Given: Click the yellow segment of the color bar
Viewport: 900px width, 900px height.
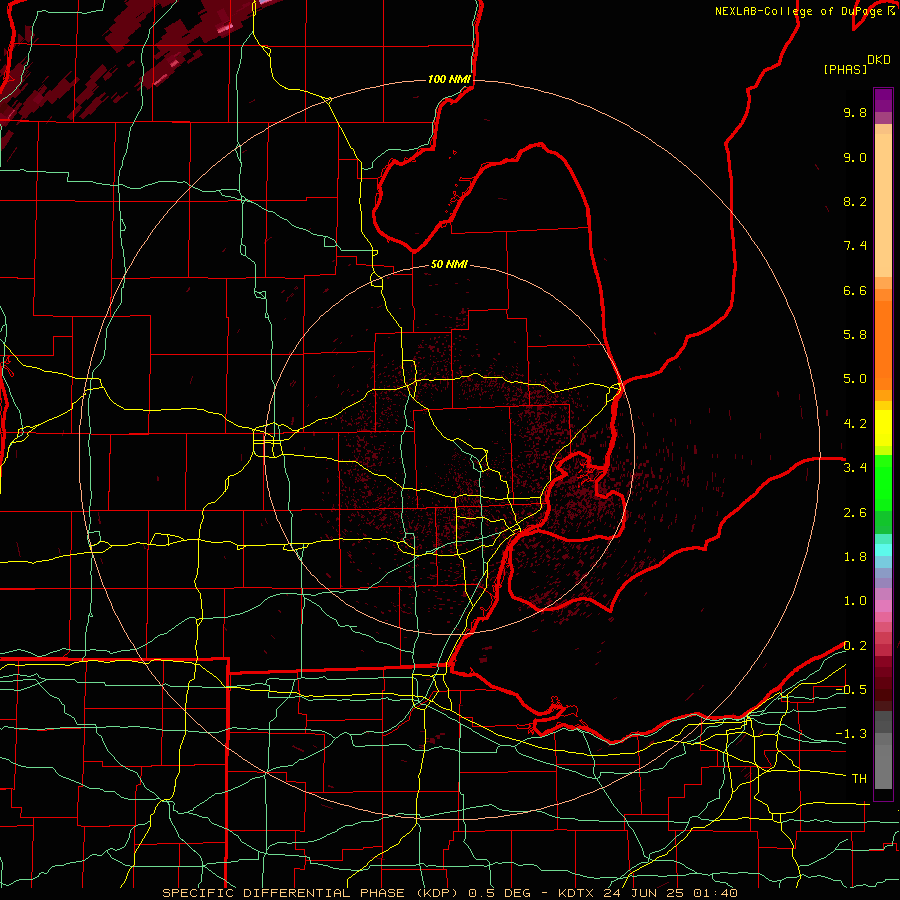Looking at the screenshot, I should tap(883, 428).
